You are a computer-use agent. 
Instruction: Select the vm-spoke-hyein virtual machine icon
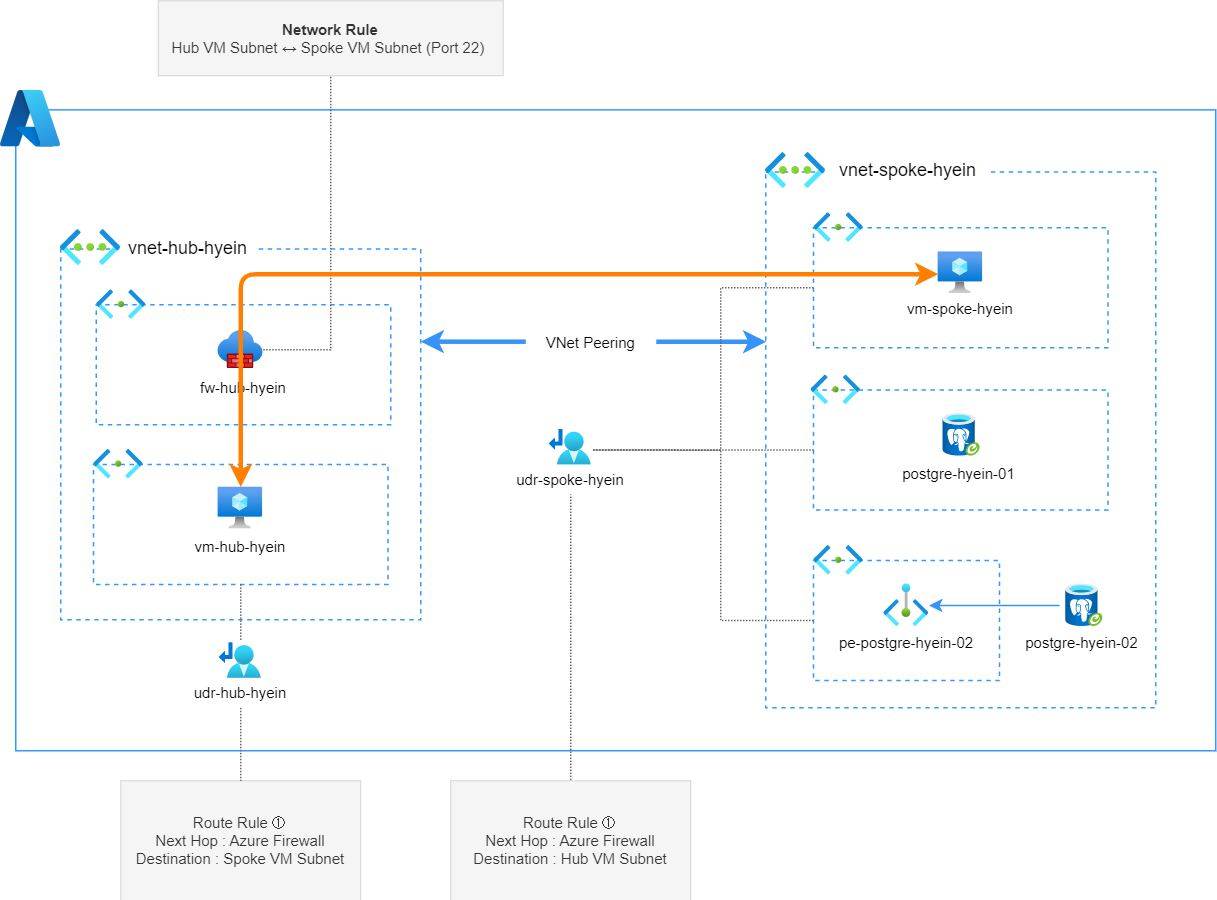pyautogui.click(x=958, y=267)
